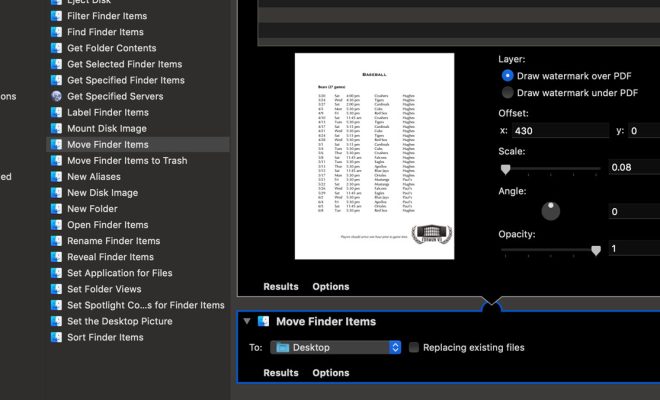660x400 pixels.
Task: Click the Set Spotlight Comments icon
Action: pyautogui.click(x=56, y=305)
